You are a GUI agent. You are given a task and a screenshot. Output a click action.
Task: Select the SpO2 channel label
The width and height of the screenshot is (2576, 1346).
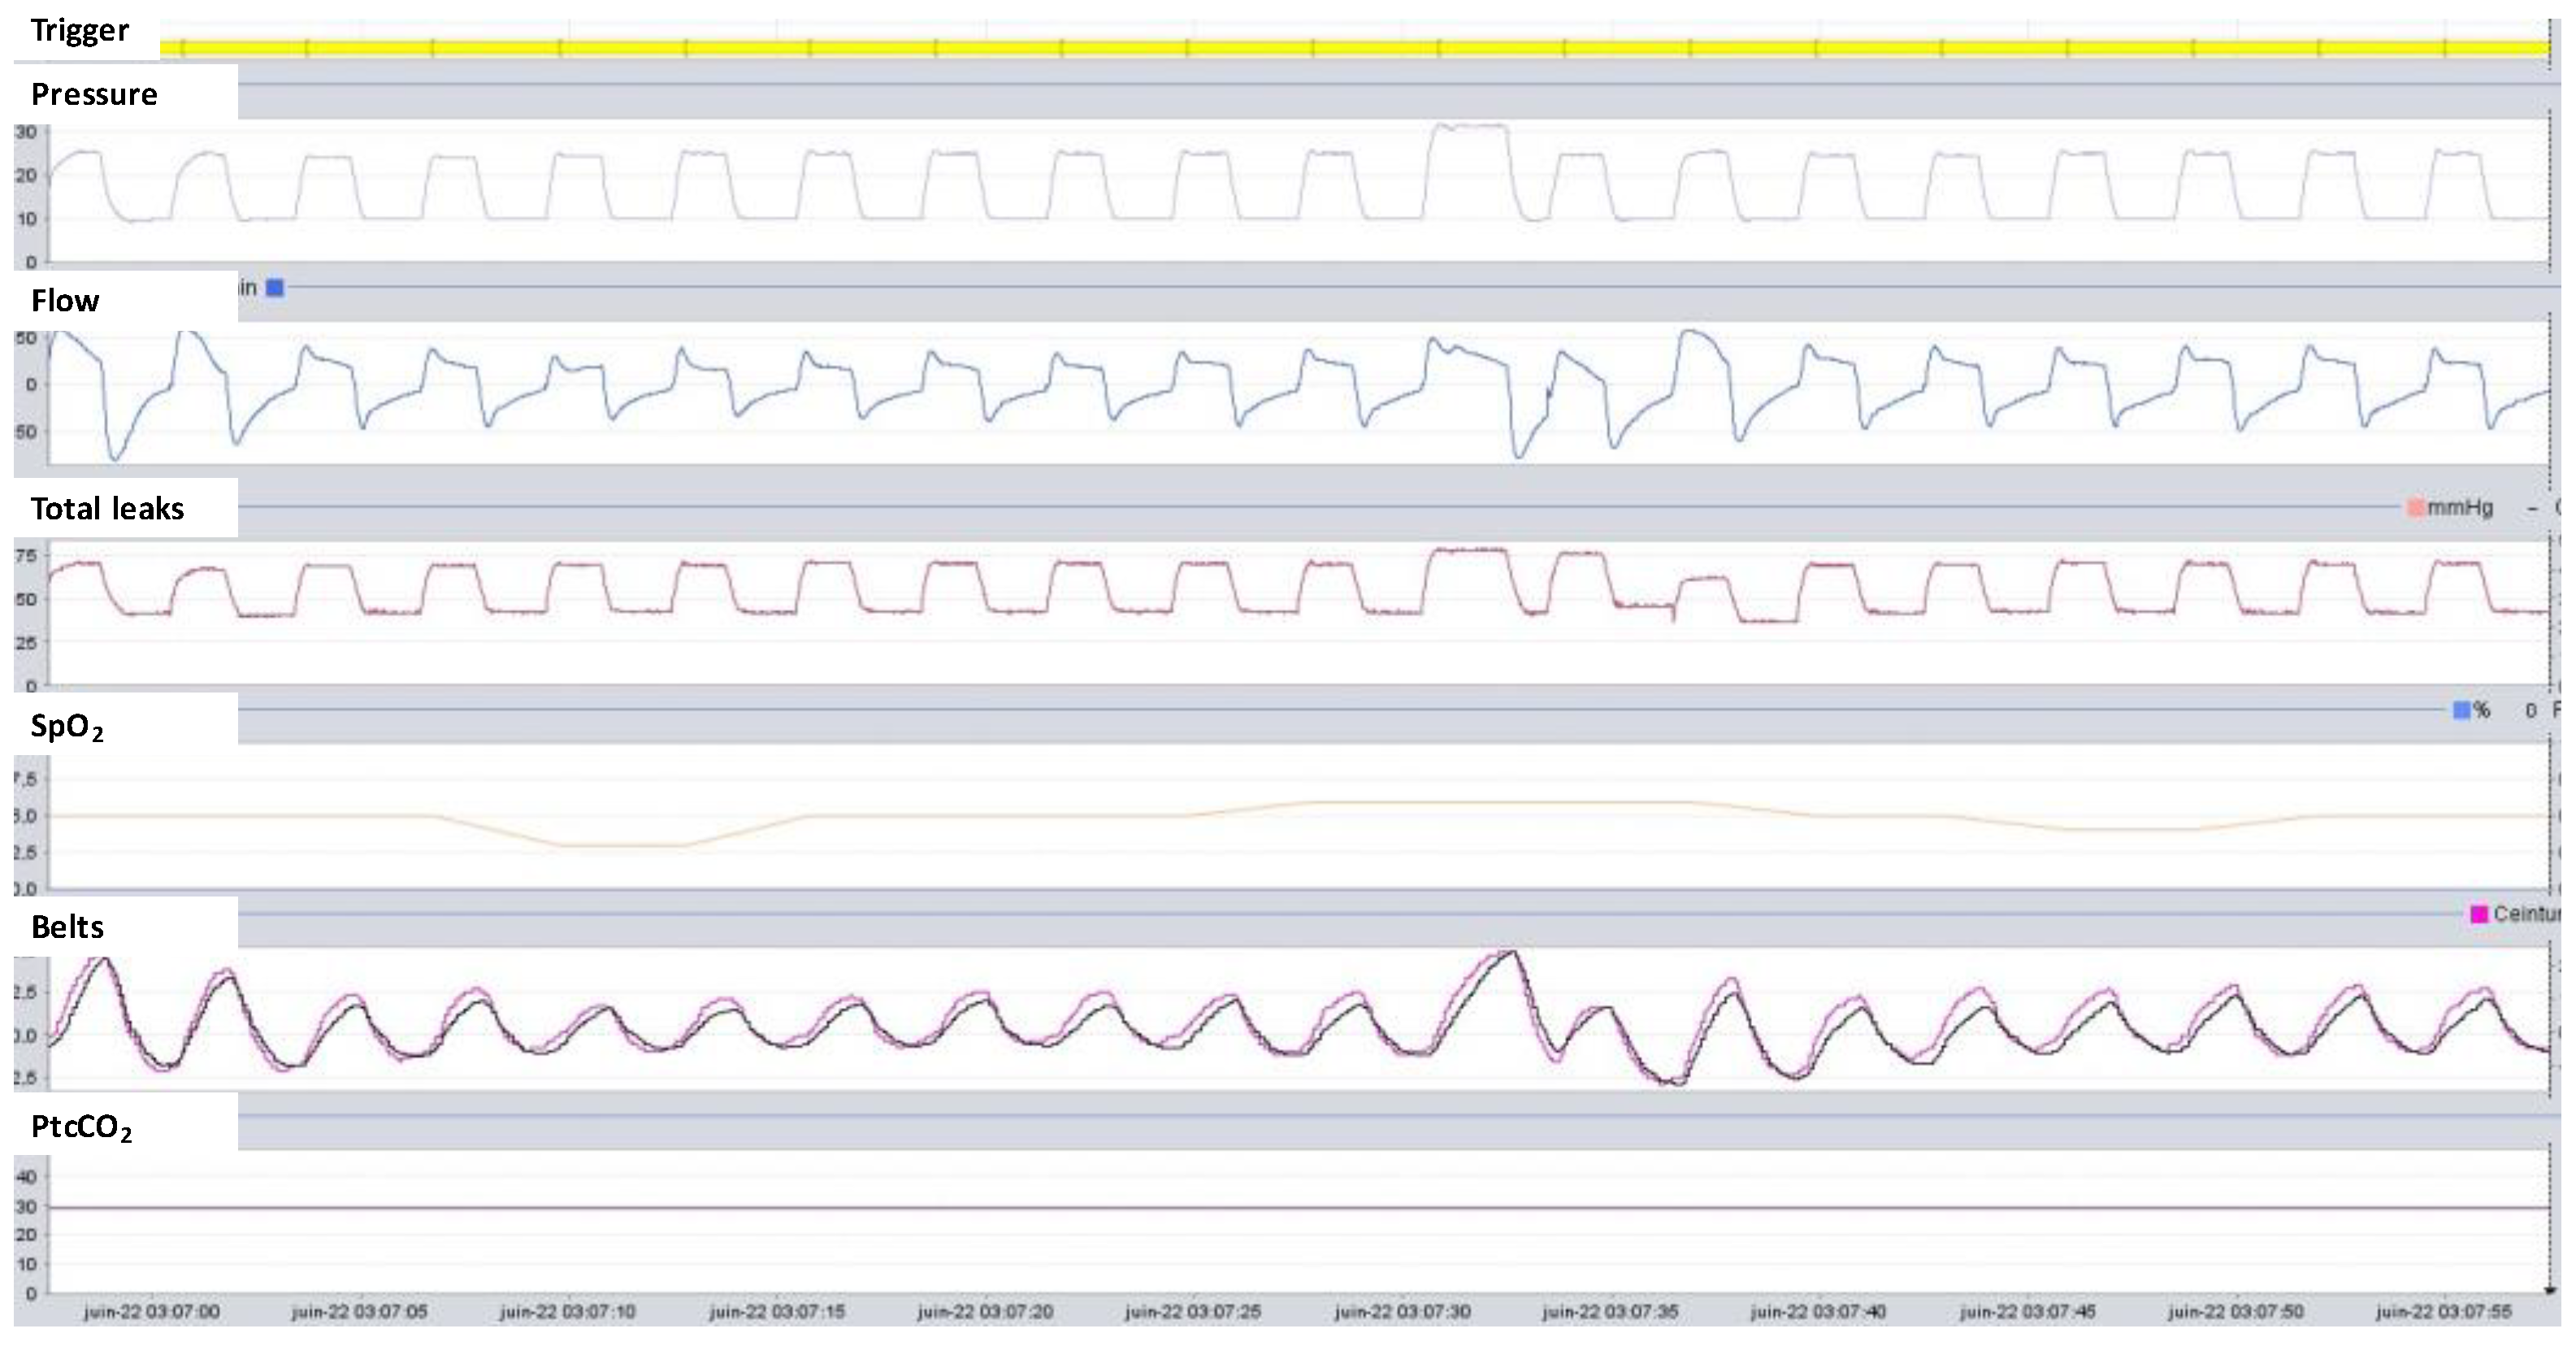pyautogui.click(x=67, y=726)
